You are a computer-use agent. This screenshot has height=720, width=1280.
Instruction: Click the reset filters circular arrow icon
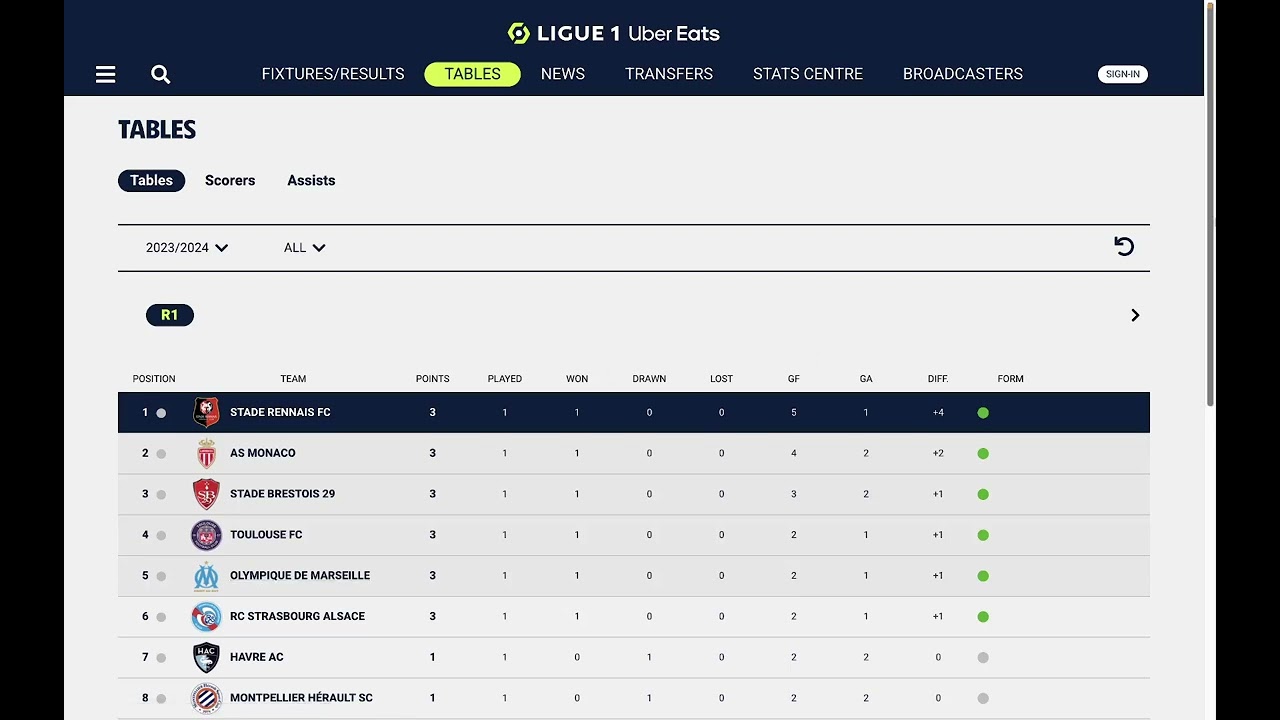point(1124,246)
